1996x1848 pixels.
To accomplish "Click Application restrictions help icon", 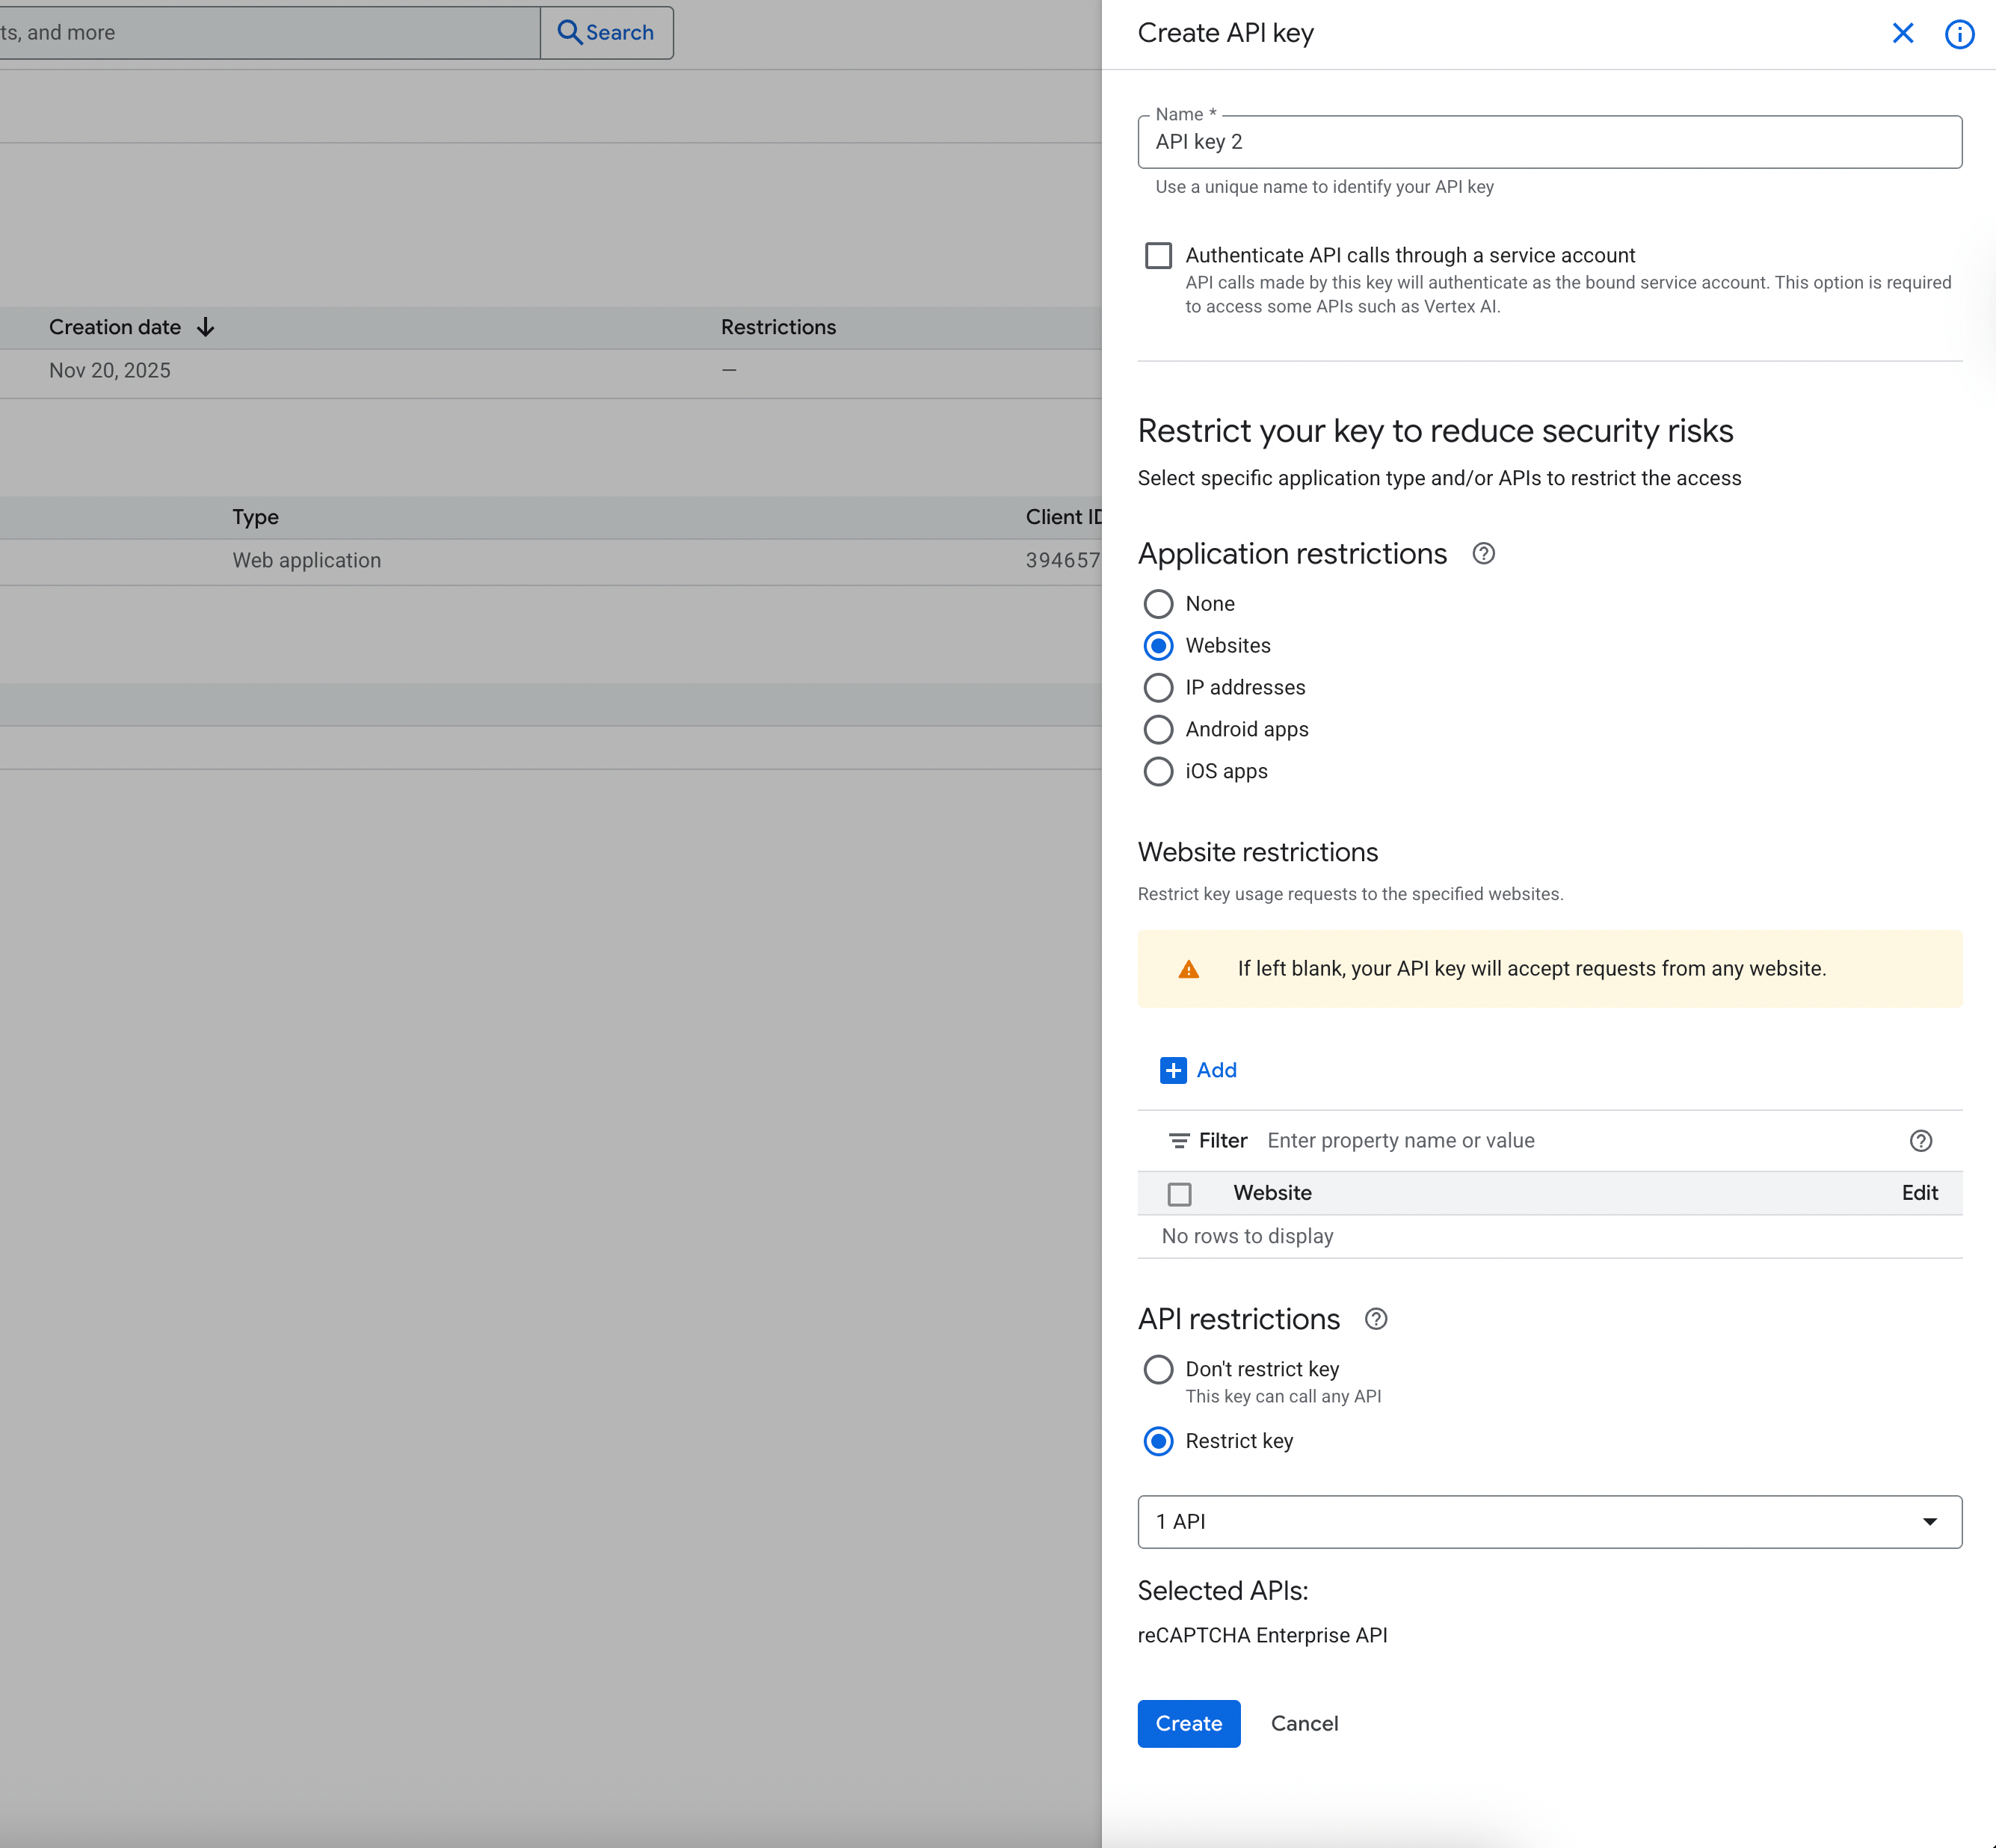I will [x=1483, y=554].
